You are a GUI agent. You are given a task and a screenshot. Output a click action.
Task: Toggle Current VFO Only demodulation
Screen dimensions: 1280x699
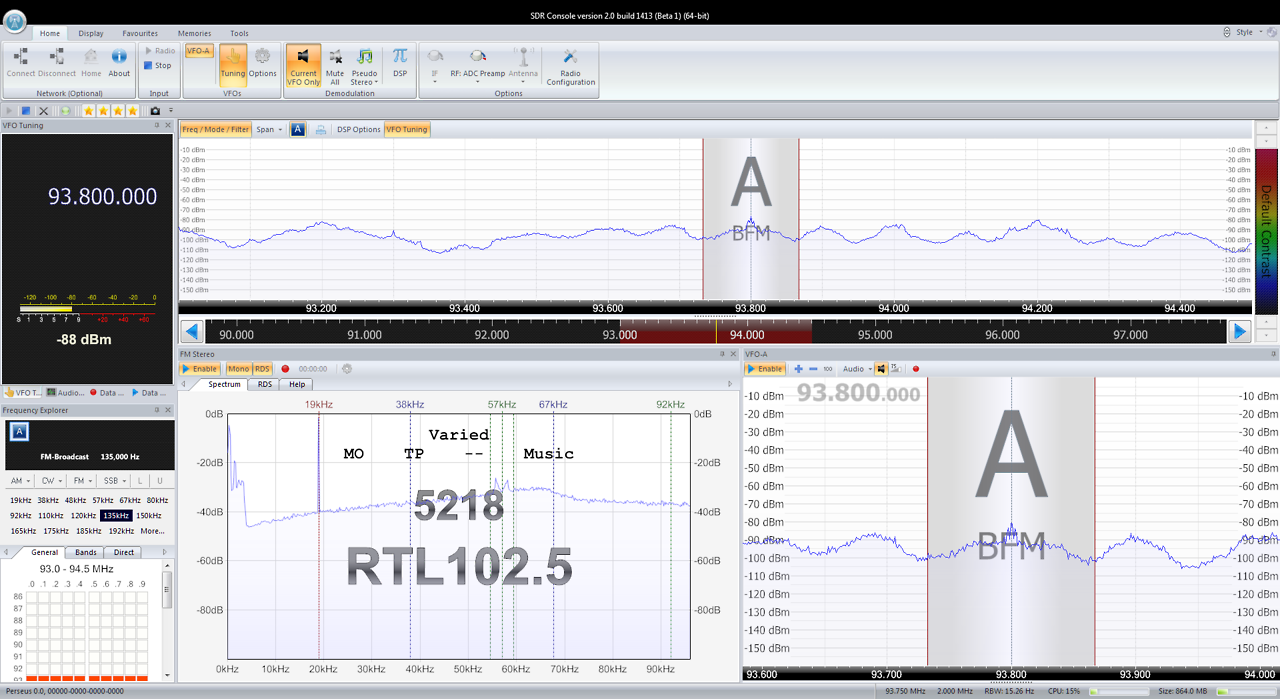(x=303, y=66)
